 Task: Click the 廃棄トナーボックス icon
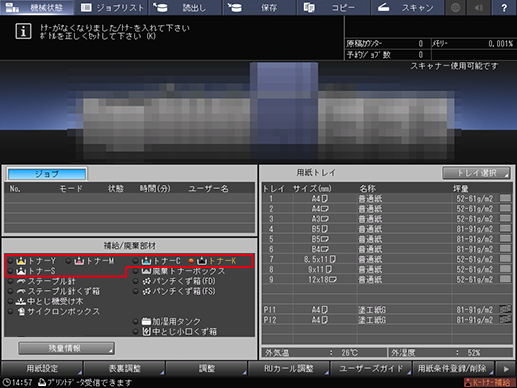pos(146,271)
